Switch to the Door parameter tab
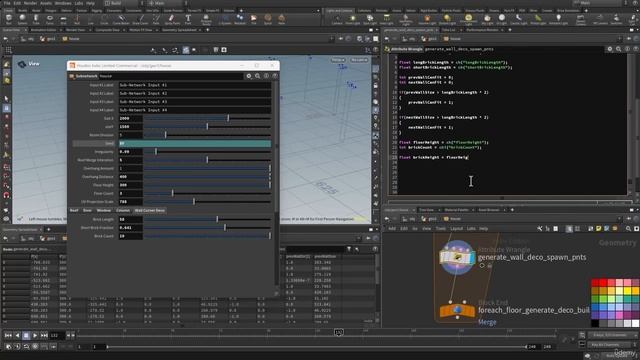640x360 pixels. coord(87,210)
